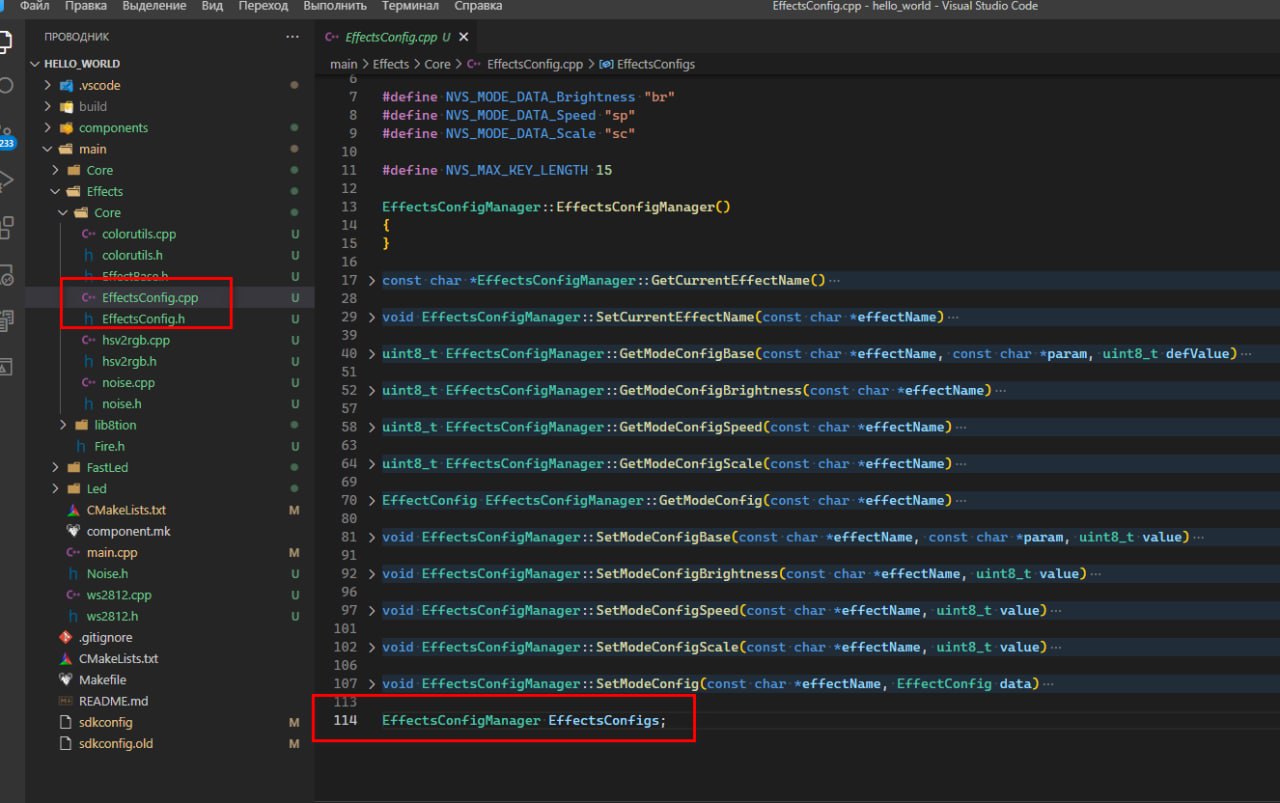Open the Run and Debug view

pyautogui.click(x=5, y=181)
